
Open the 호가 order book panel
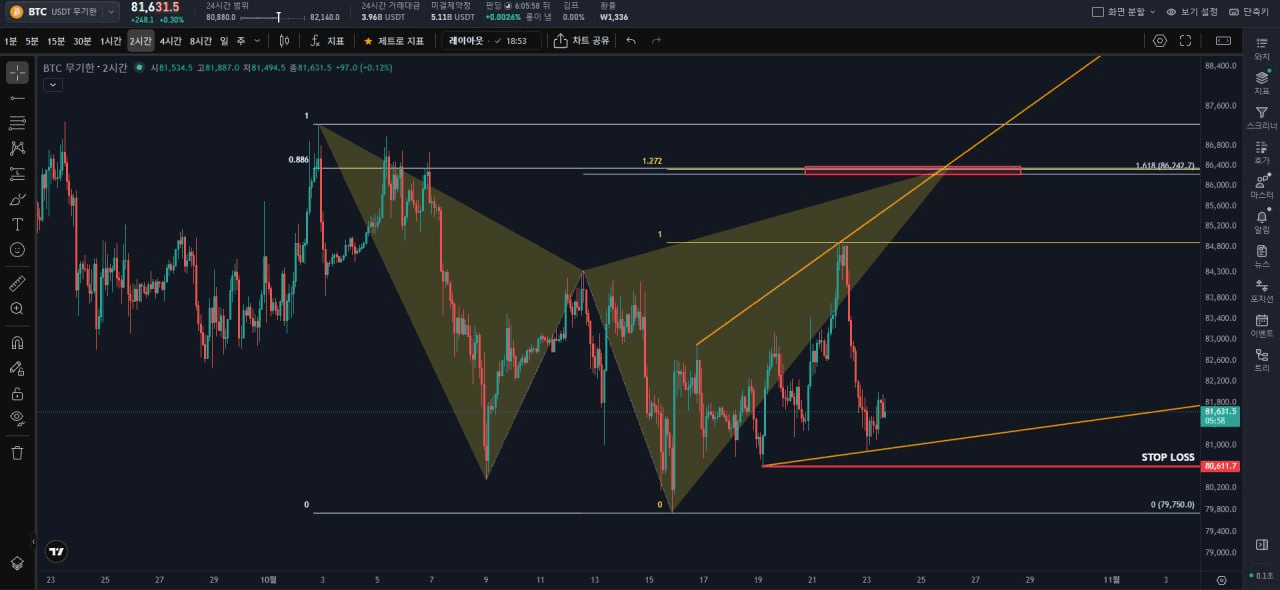click(x=1262, y=152)
